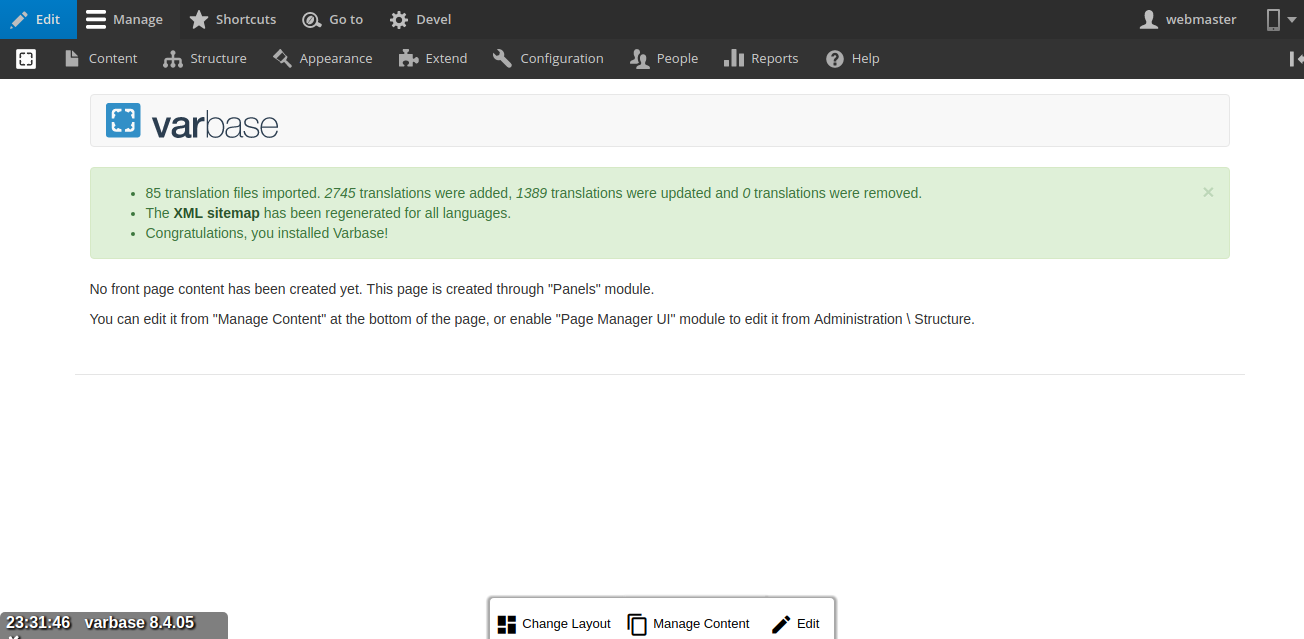
Task: Click the Varbase home icon in admin bar
Action: [x=26, y=59]
